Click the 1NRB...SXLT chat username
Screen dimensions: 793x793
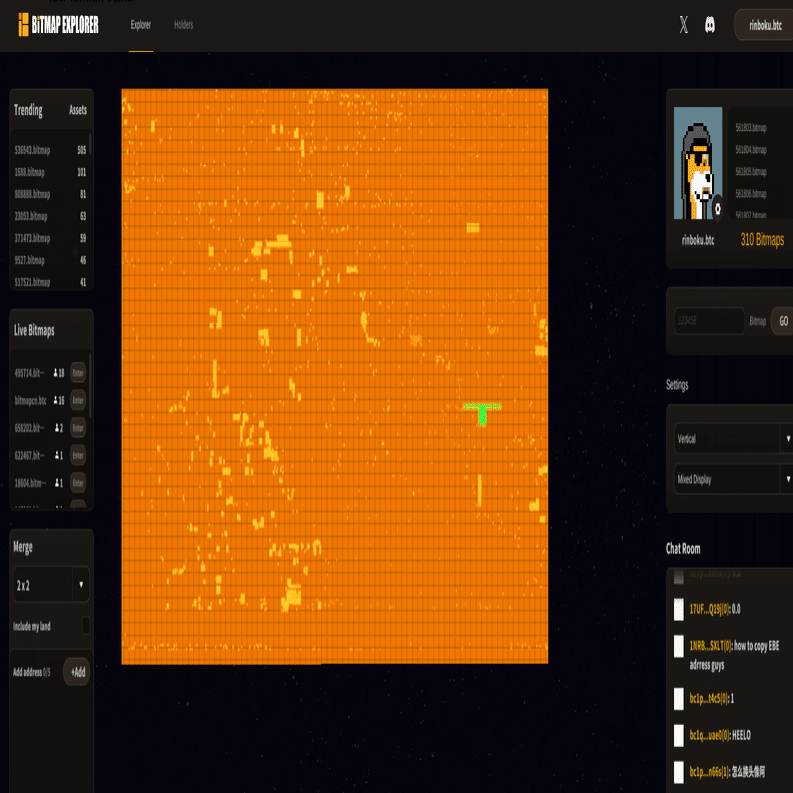point(711,646)
